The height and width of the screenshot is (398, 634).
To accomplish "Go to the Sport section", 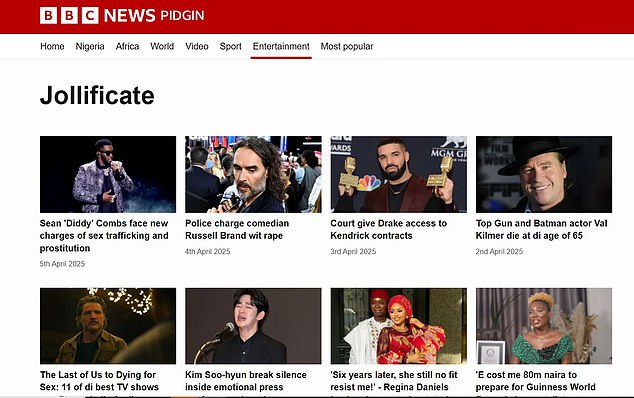I will pyautogui.click(x=230, y=47).
